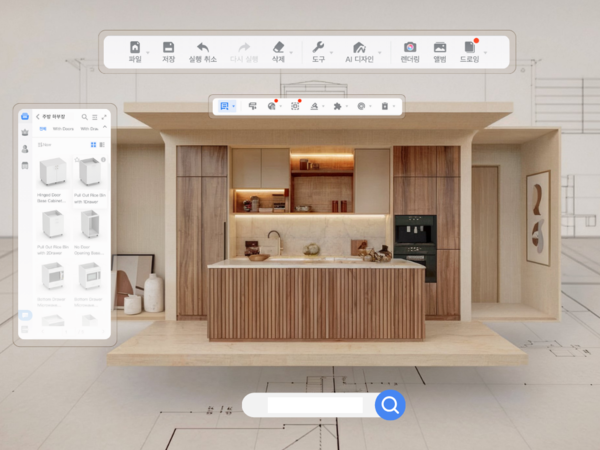Open the 드로잉 (Drawing) document tool
The height and width of the screenshot is (450, 600).
tap(468, 50)
